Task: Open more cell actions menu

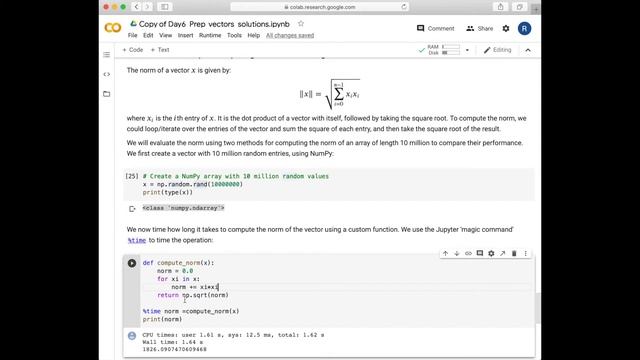Action: (x=525, y=253)
